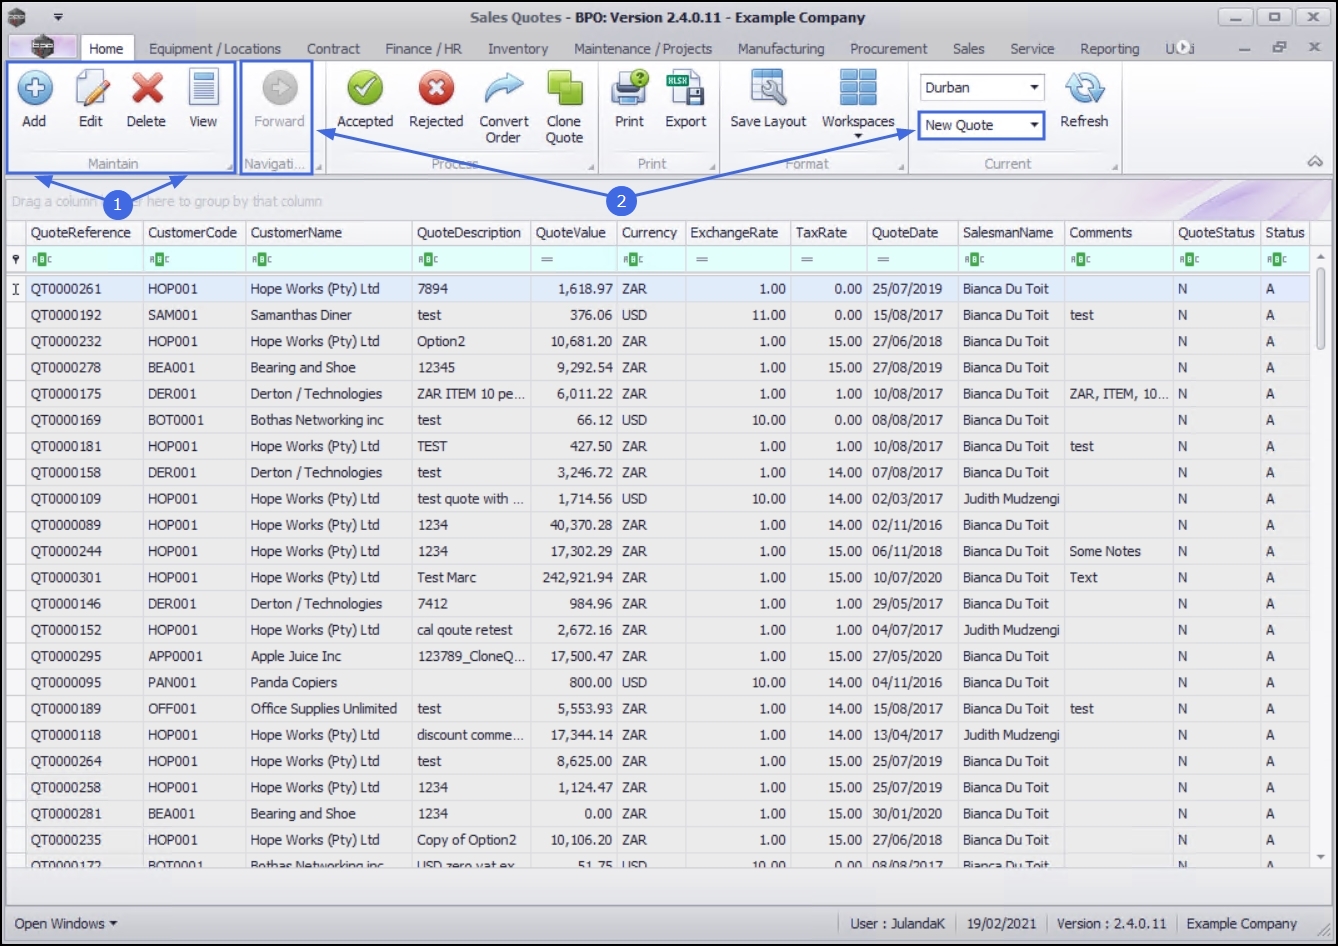
Task: Open the New Quote status dropdown
Action: pos(1034,125)
